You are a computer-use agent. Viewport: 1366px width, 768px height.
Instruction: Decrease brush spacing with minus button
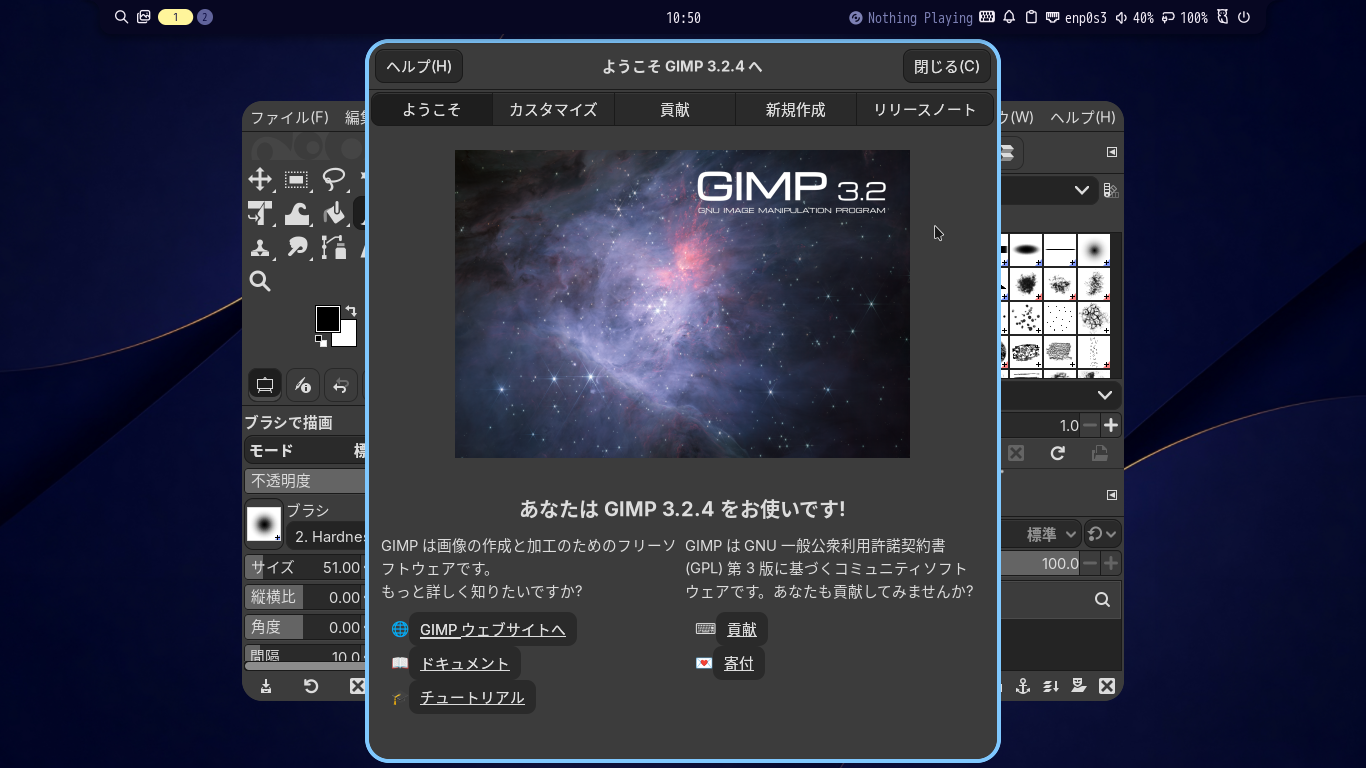1091,425
